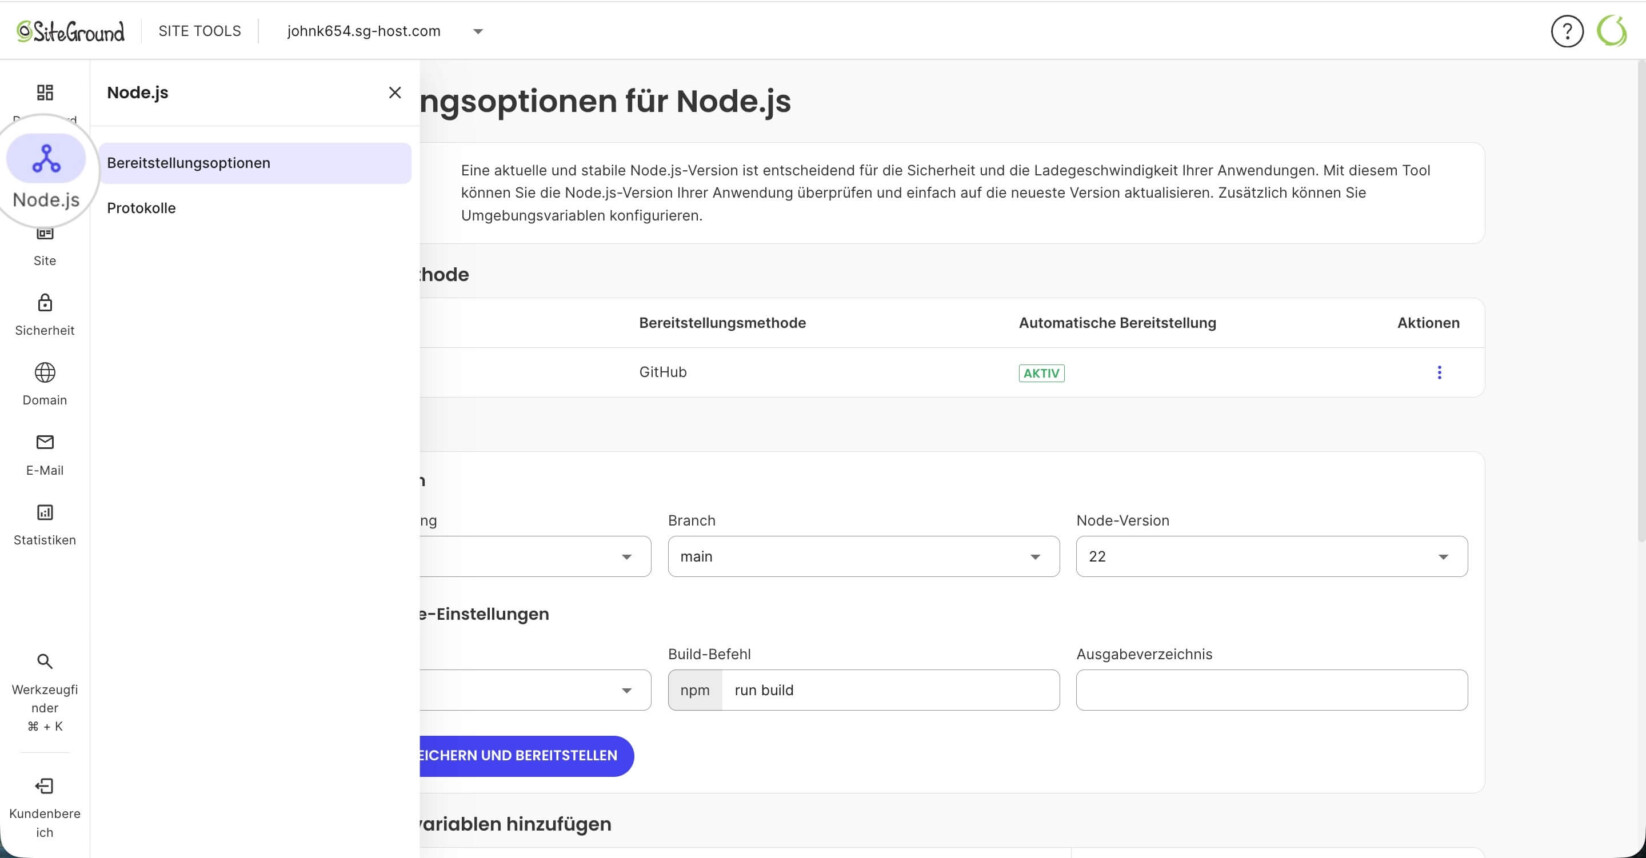Open the Dashboard grid icon in sidebar

click(45, 93)
